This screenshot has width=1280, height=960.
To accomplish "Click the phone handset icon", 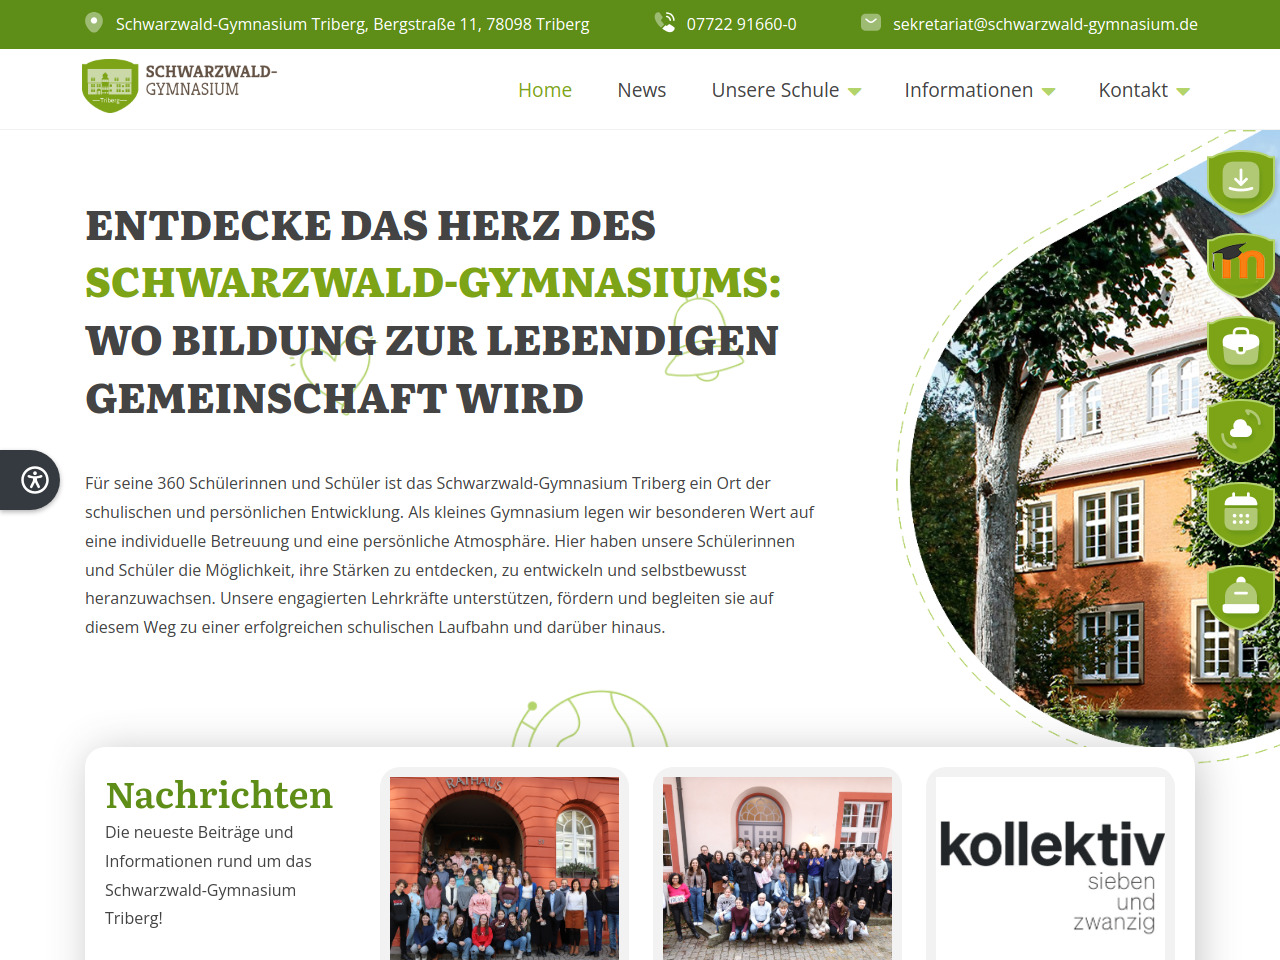I will point(665,23).
